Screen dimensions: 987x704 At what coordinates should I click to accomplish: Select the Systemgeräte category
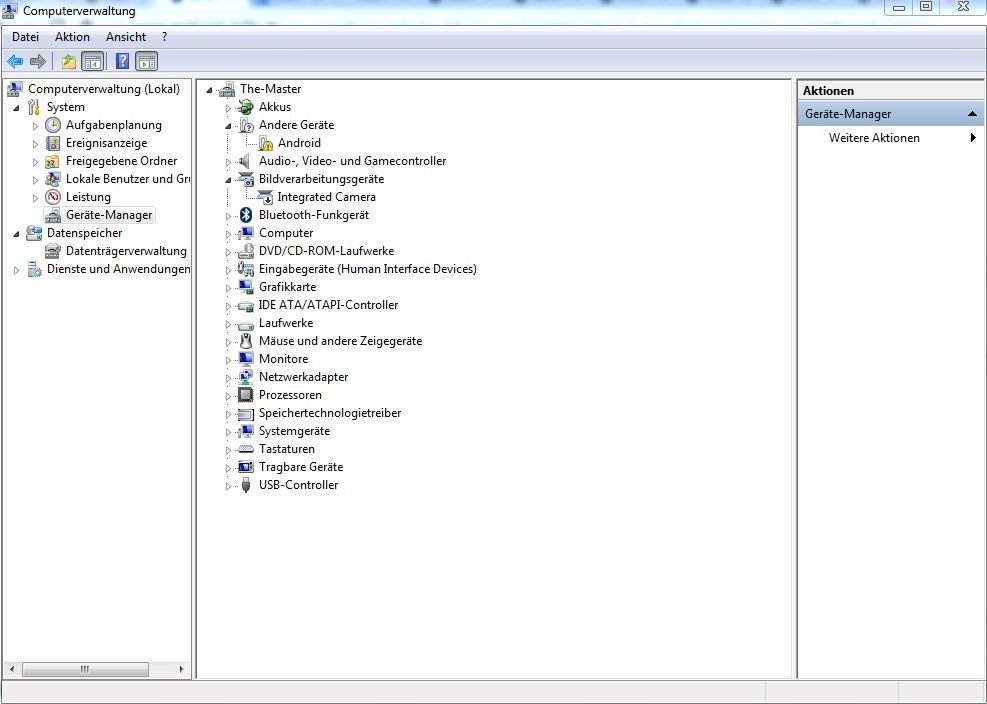tap(295, 431)
